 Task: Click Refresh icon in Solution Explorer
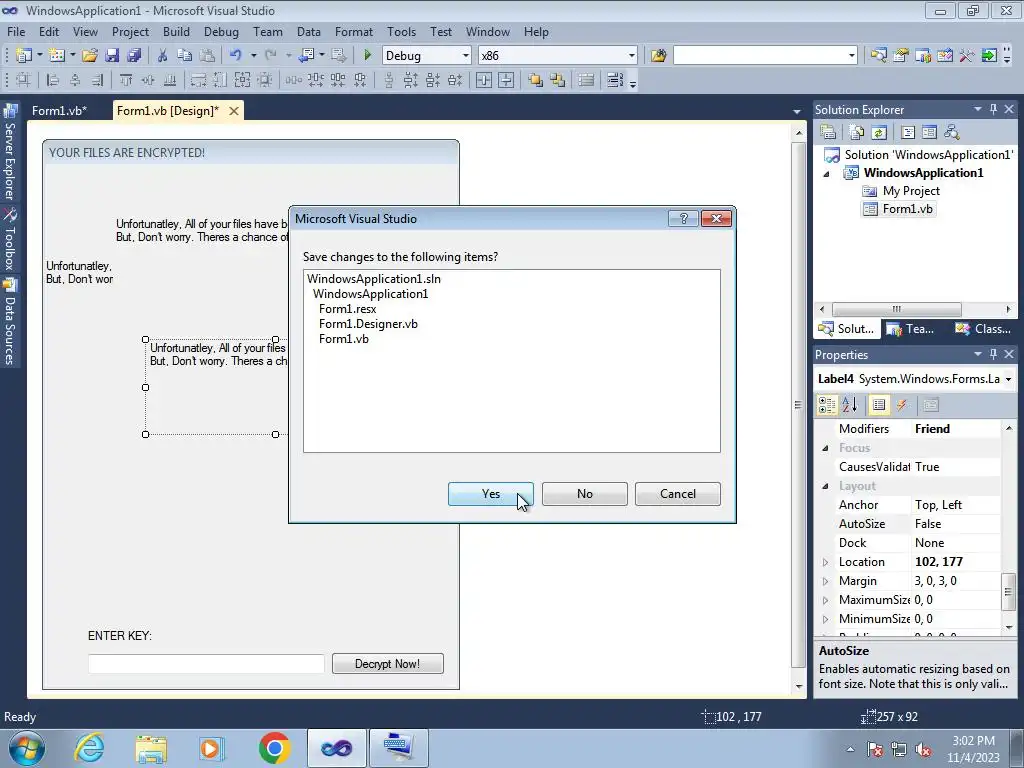(x=879, y=133)
